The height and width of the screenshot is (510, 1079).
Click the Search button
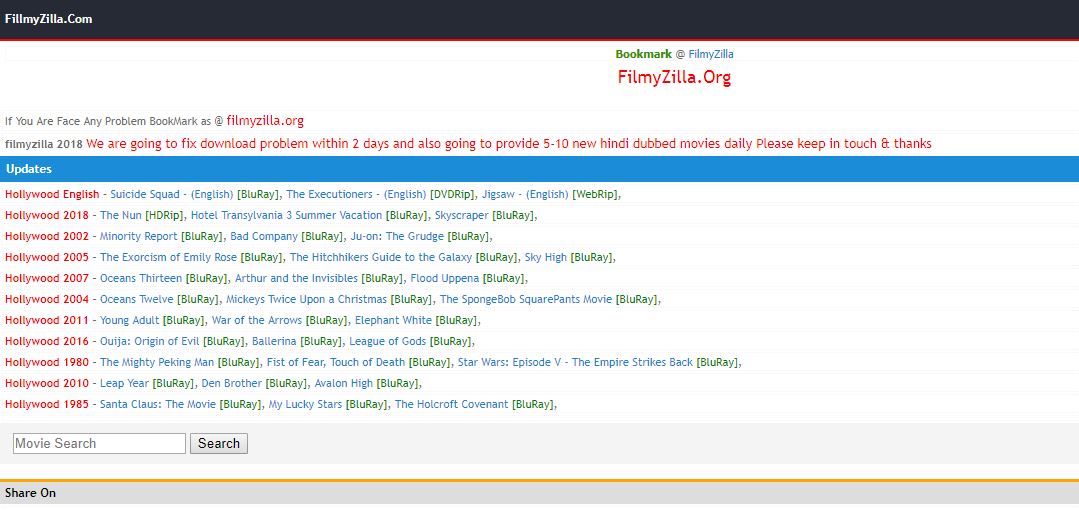219,444
